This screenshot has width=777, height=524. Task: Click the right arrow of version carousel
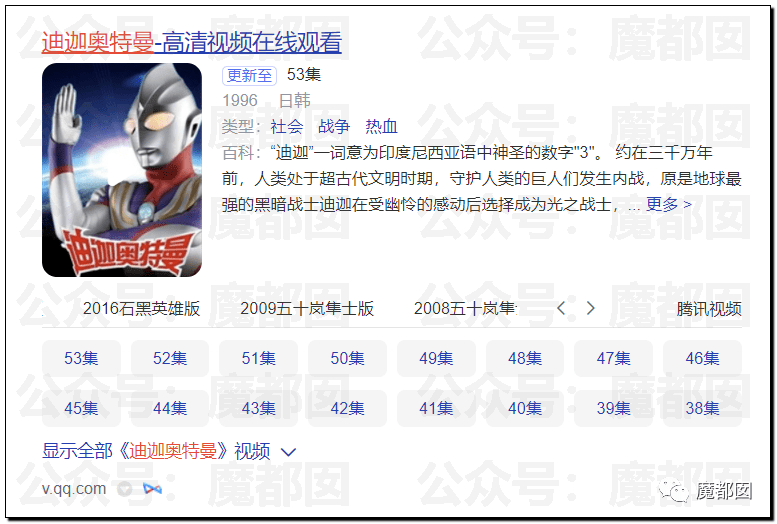click(x=590, y=308)
